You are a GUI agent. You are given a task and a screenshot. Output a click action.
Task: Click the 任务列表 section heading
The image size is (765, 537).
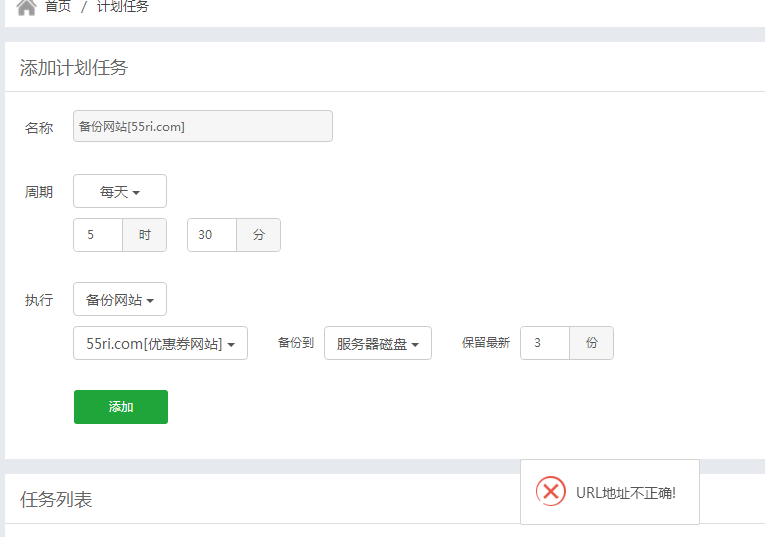coord(56,499)
